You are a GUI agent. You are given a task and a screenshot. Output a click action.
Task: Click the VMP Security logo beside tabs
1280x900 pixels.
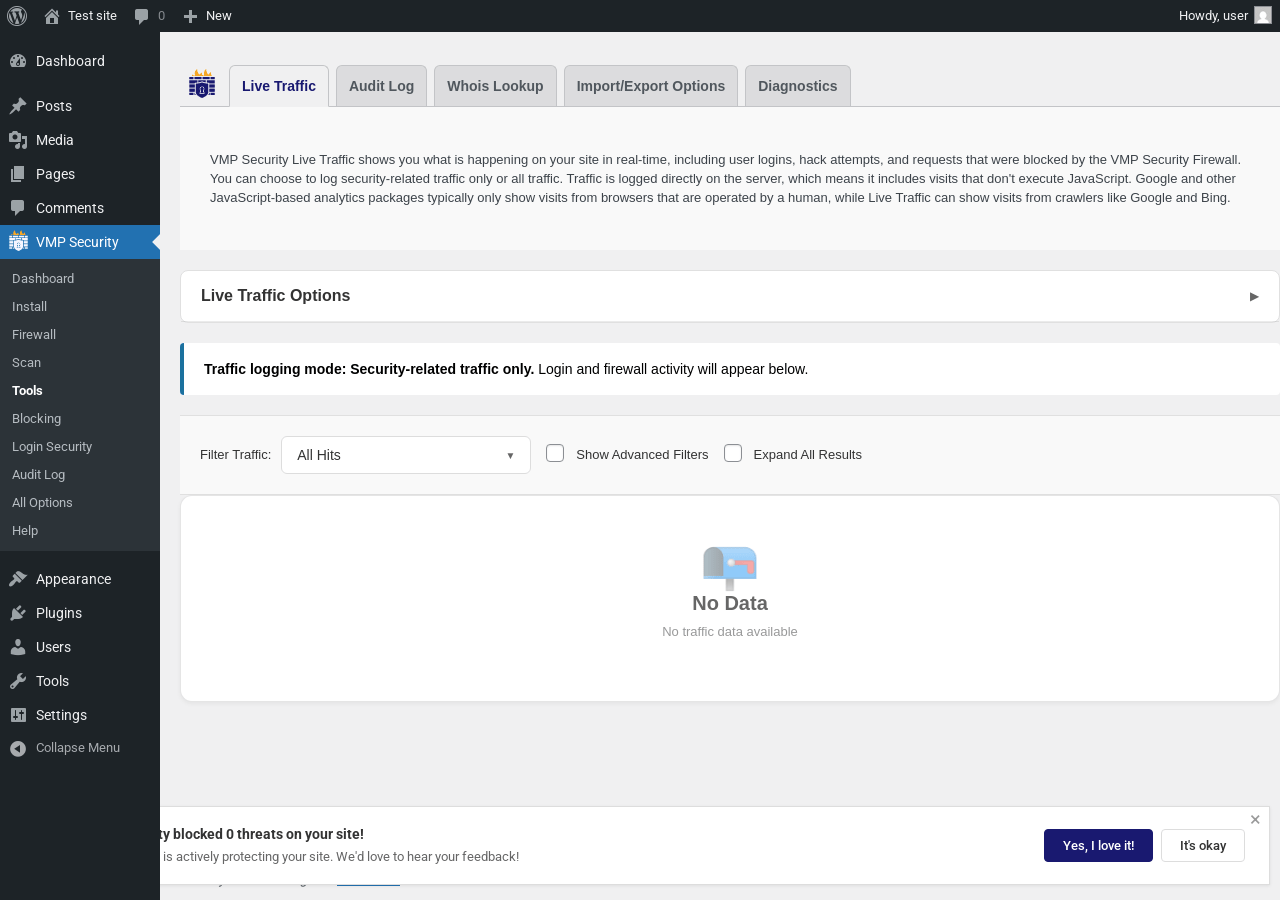202,84
